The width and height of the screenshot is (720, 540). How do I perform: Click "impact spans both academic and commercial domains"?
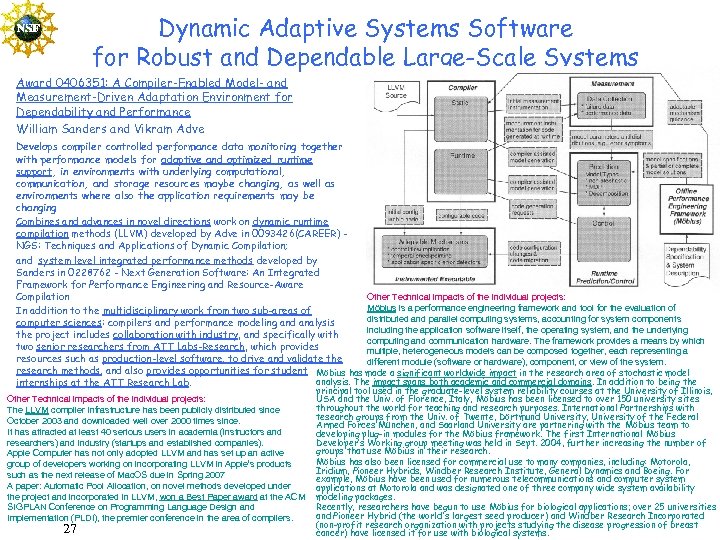click(x=482, y=382)
